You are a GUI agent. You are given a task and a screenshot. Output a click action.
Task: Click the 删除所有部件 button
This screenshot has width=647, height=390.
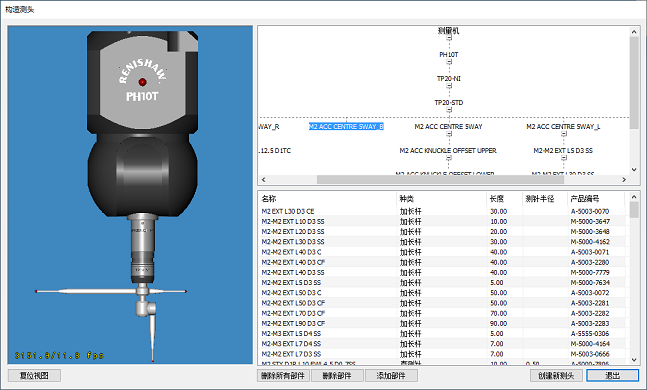283,376
